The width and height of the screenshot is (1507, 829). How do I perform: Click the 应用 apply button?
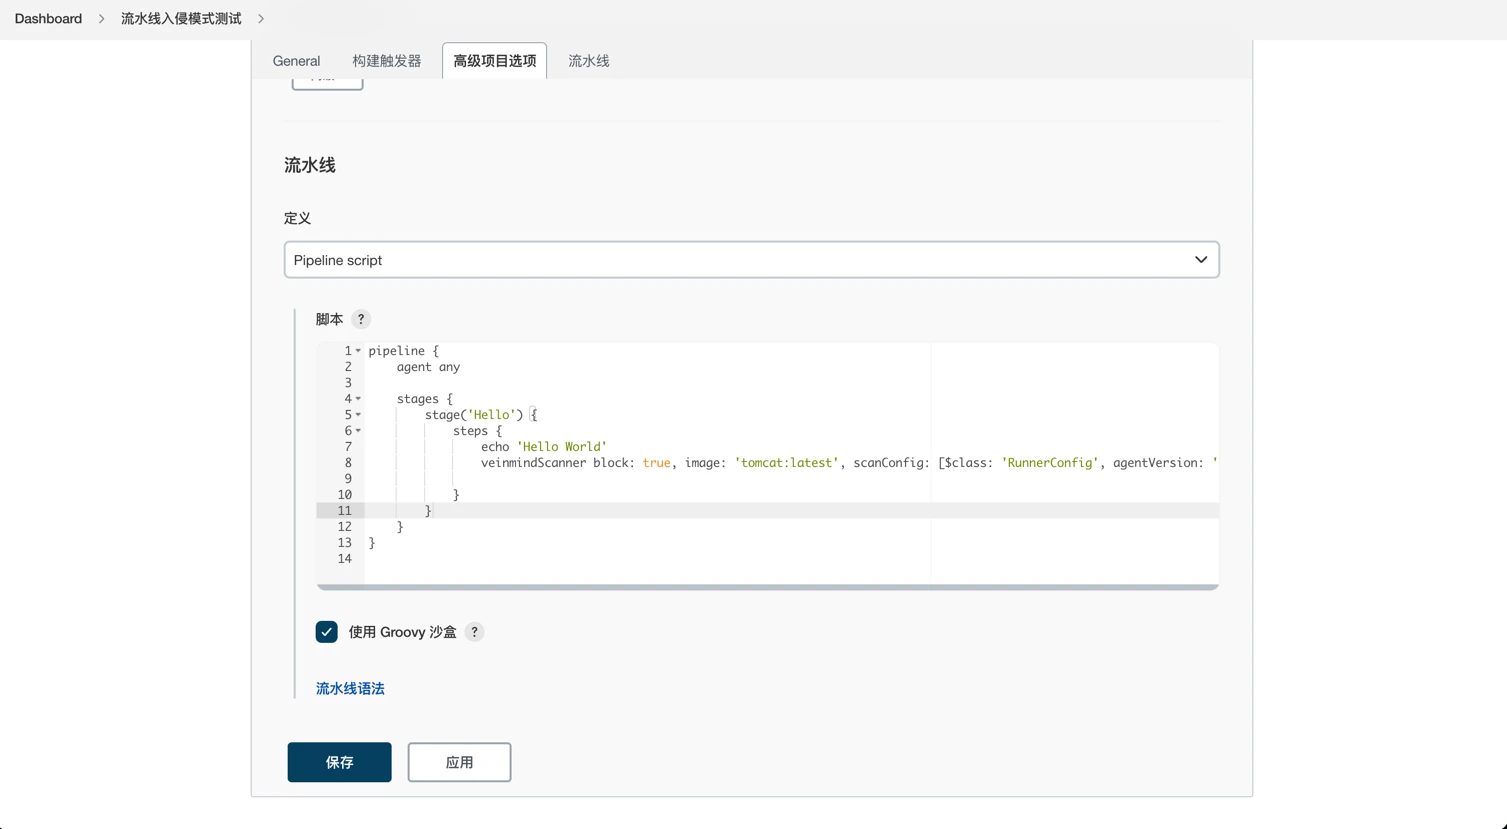pyautogui.click(x=459, y=762)
